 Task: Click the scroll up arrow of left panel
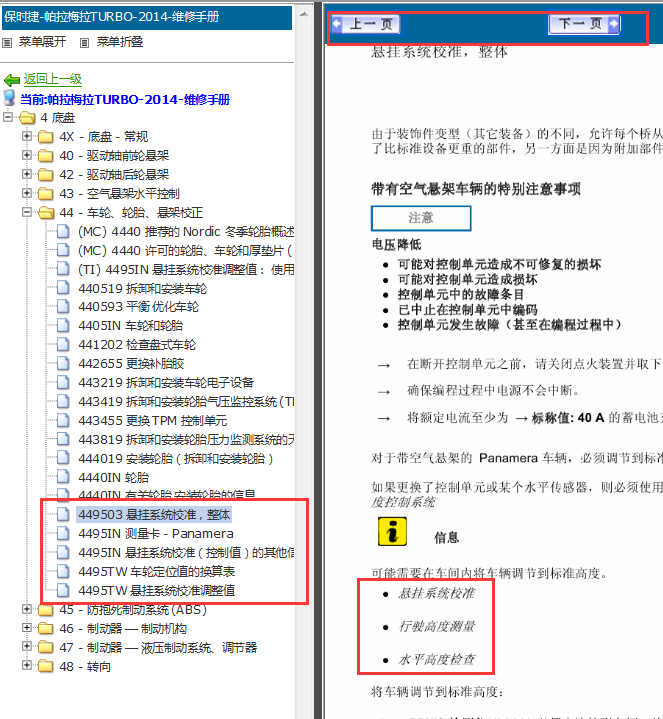coord(304,14)
